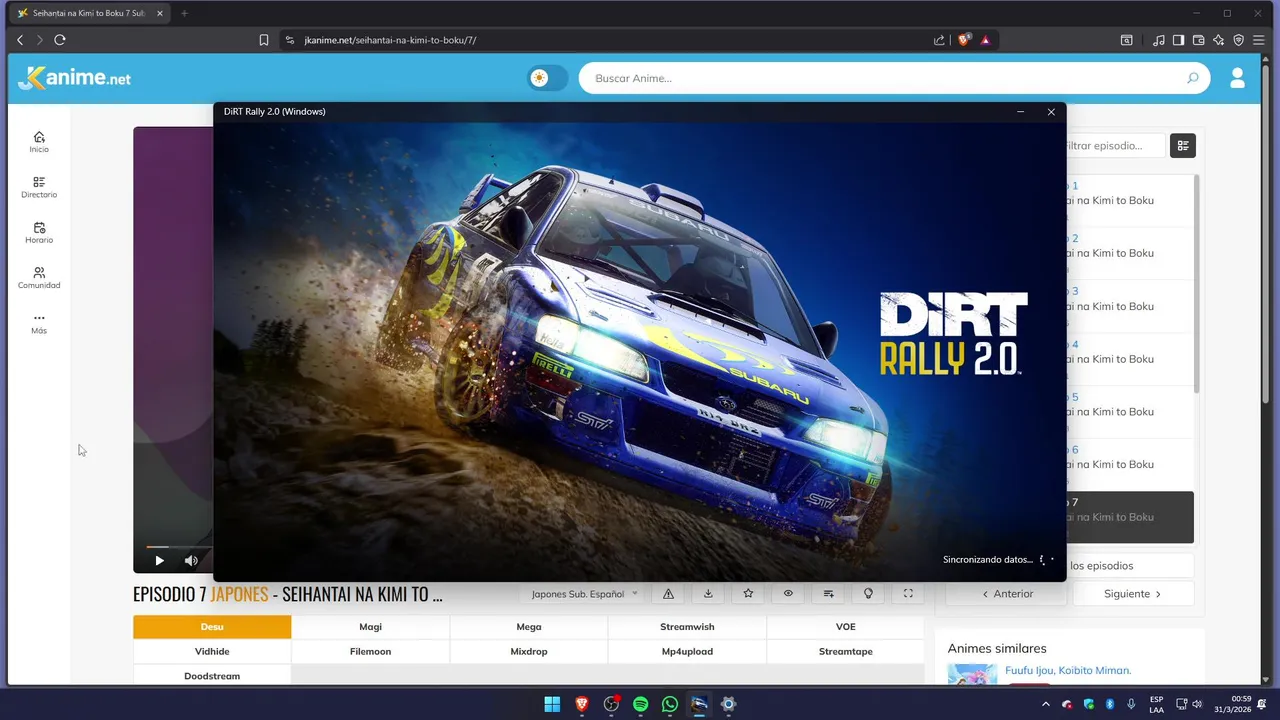Click the add to playlist icon

pyautogui.click(x=828, y=594)
